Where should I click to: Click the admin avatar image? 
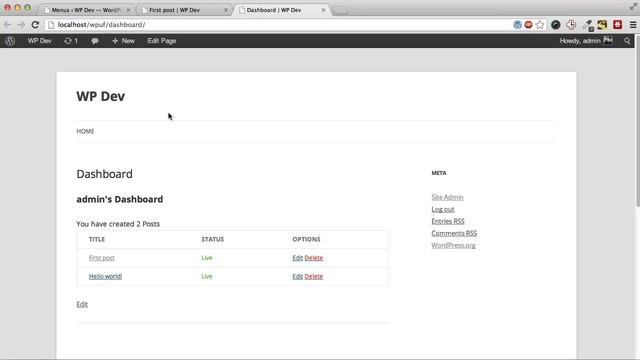[608, 40]
